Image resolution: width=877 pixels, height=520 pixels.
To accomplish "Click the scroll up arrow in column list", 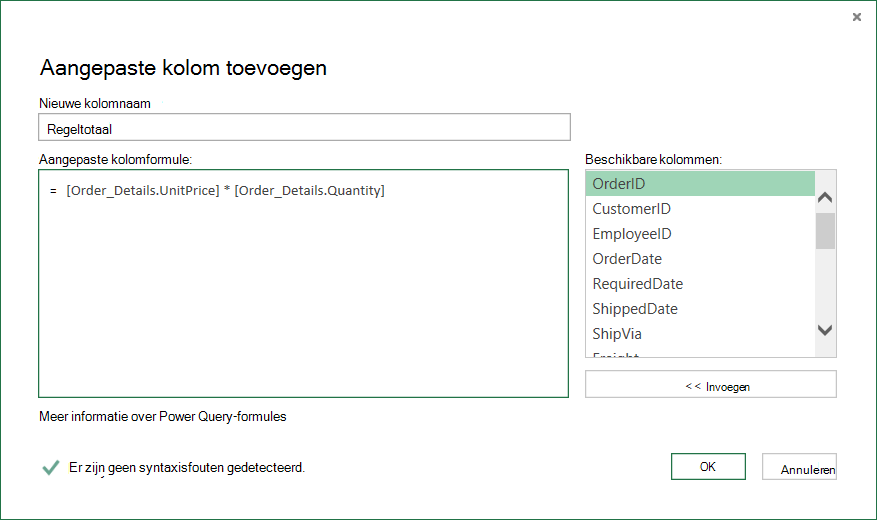I will [x=825, y=197].
